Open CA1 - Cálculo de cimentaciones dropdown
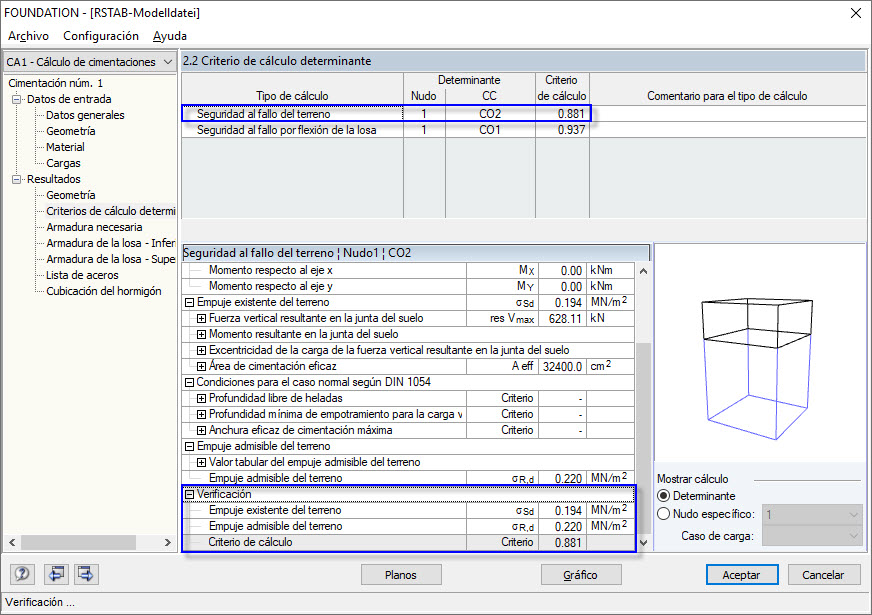The width and height of the screenshot is (872, 615). pyautogui.click(x=90, y=62)
